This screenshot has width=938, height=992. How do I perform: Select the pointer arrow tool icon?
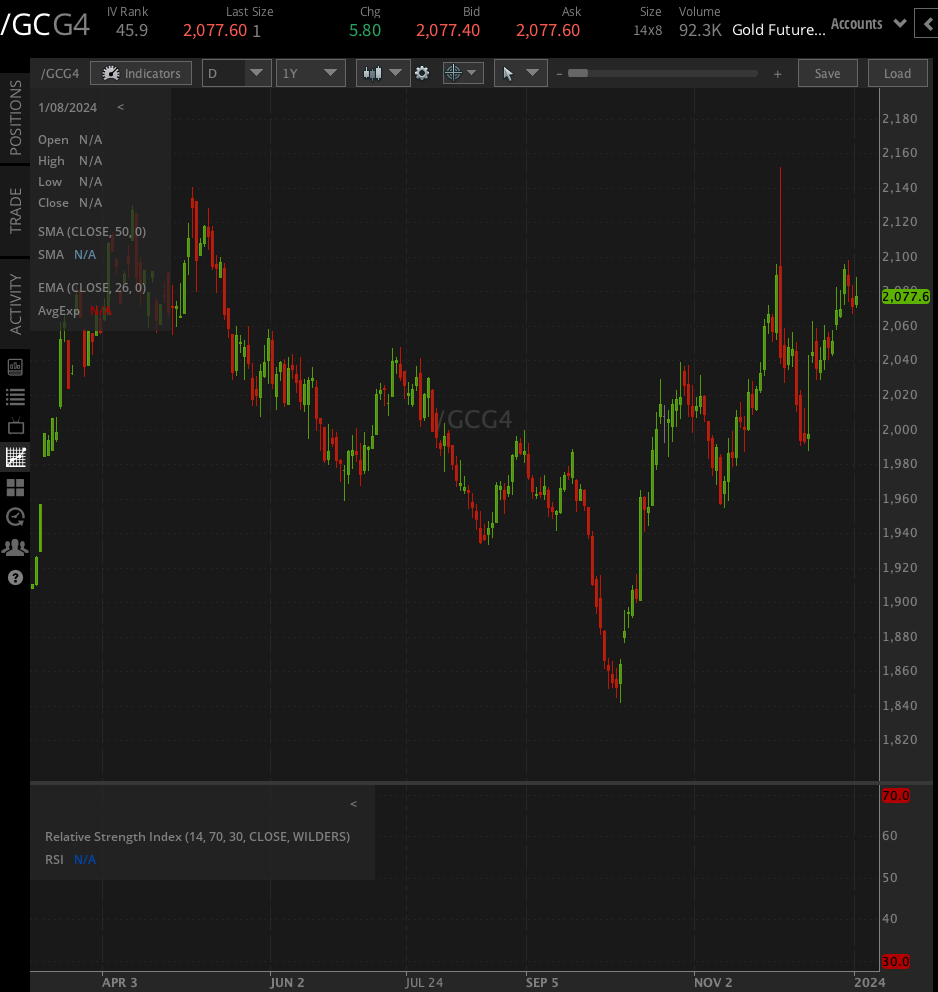click(508, 73)
